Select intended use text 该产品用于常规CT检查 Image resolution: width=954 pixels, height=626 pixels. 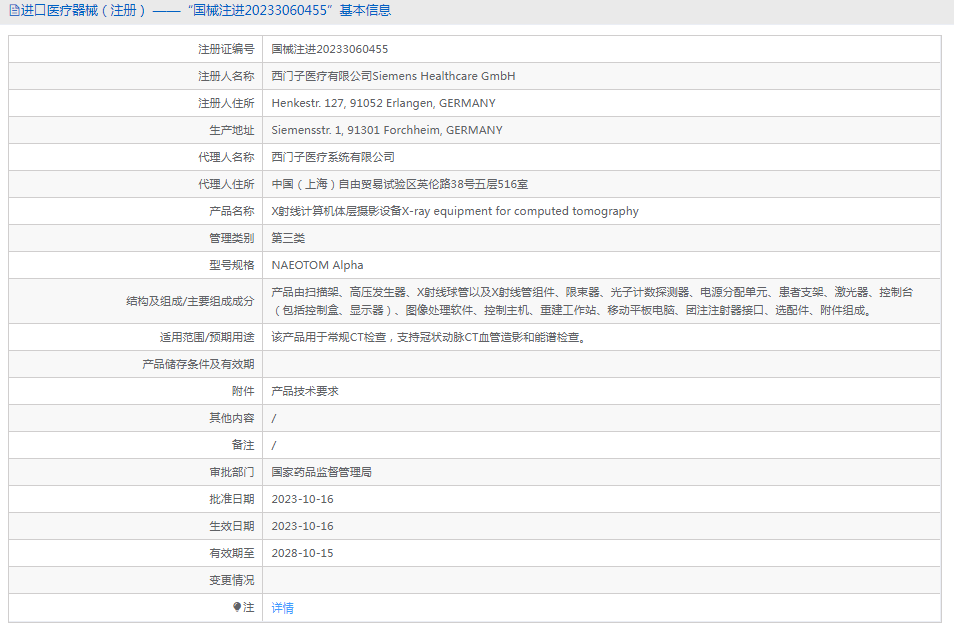click(x=431, y=337)
